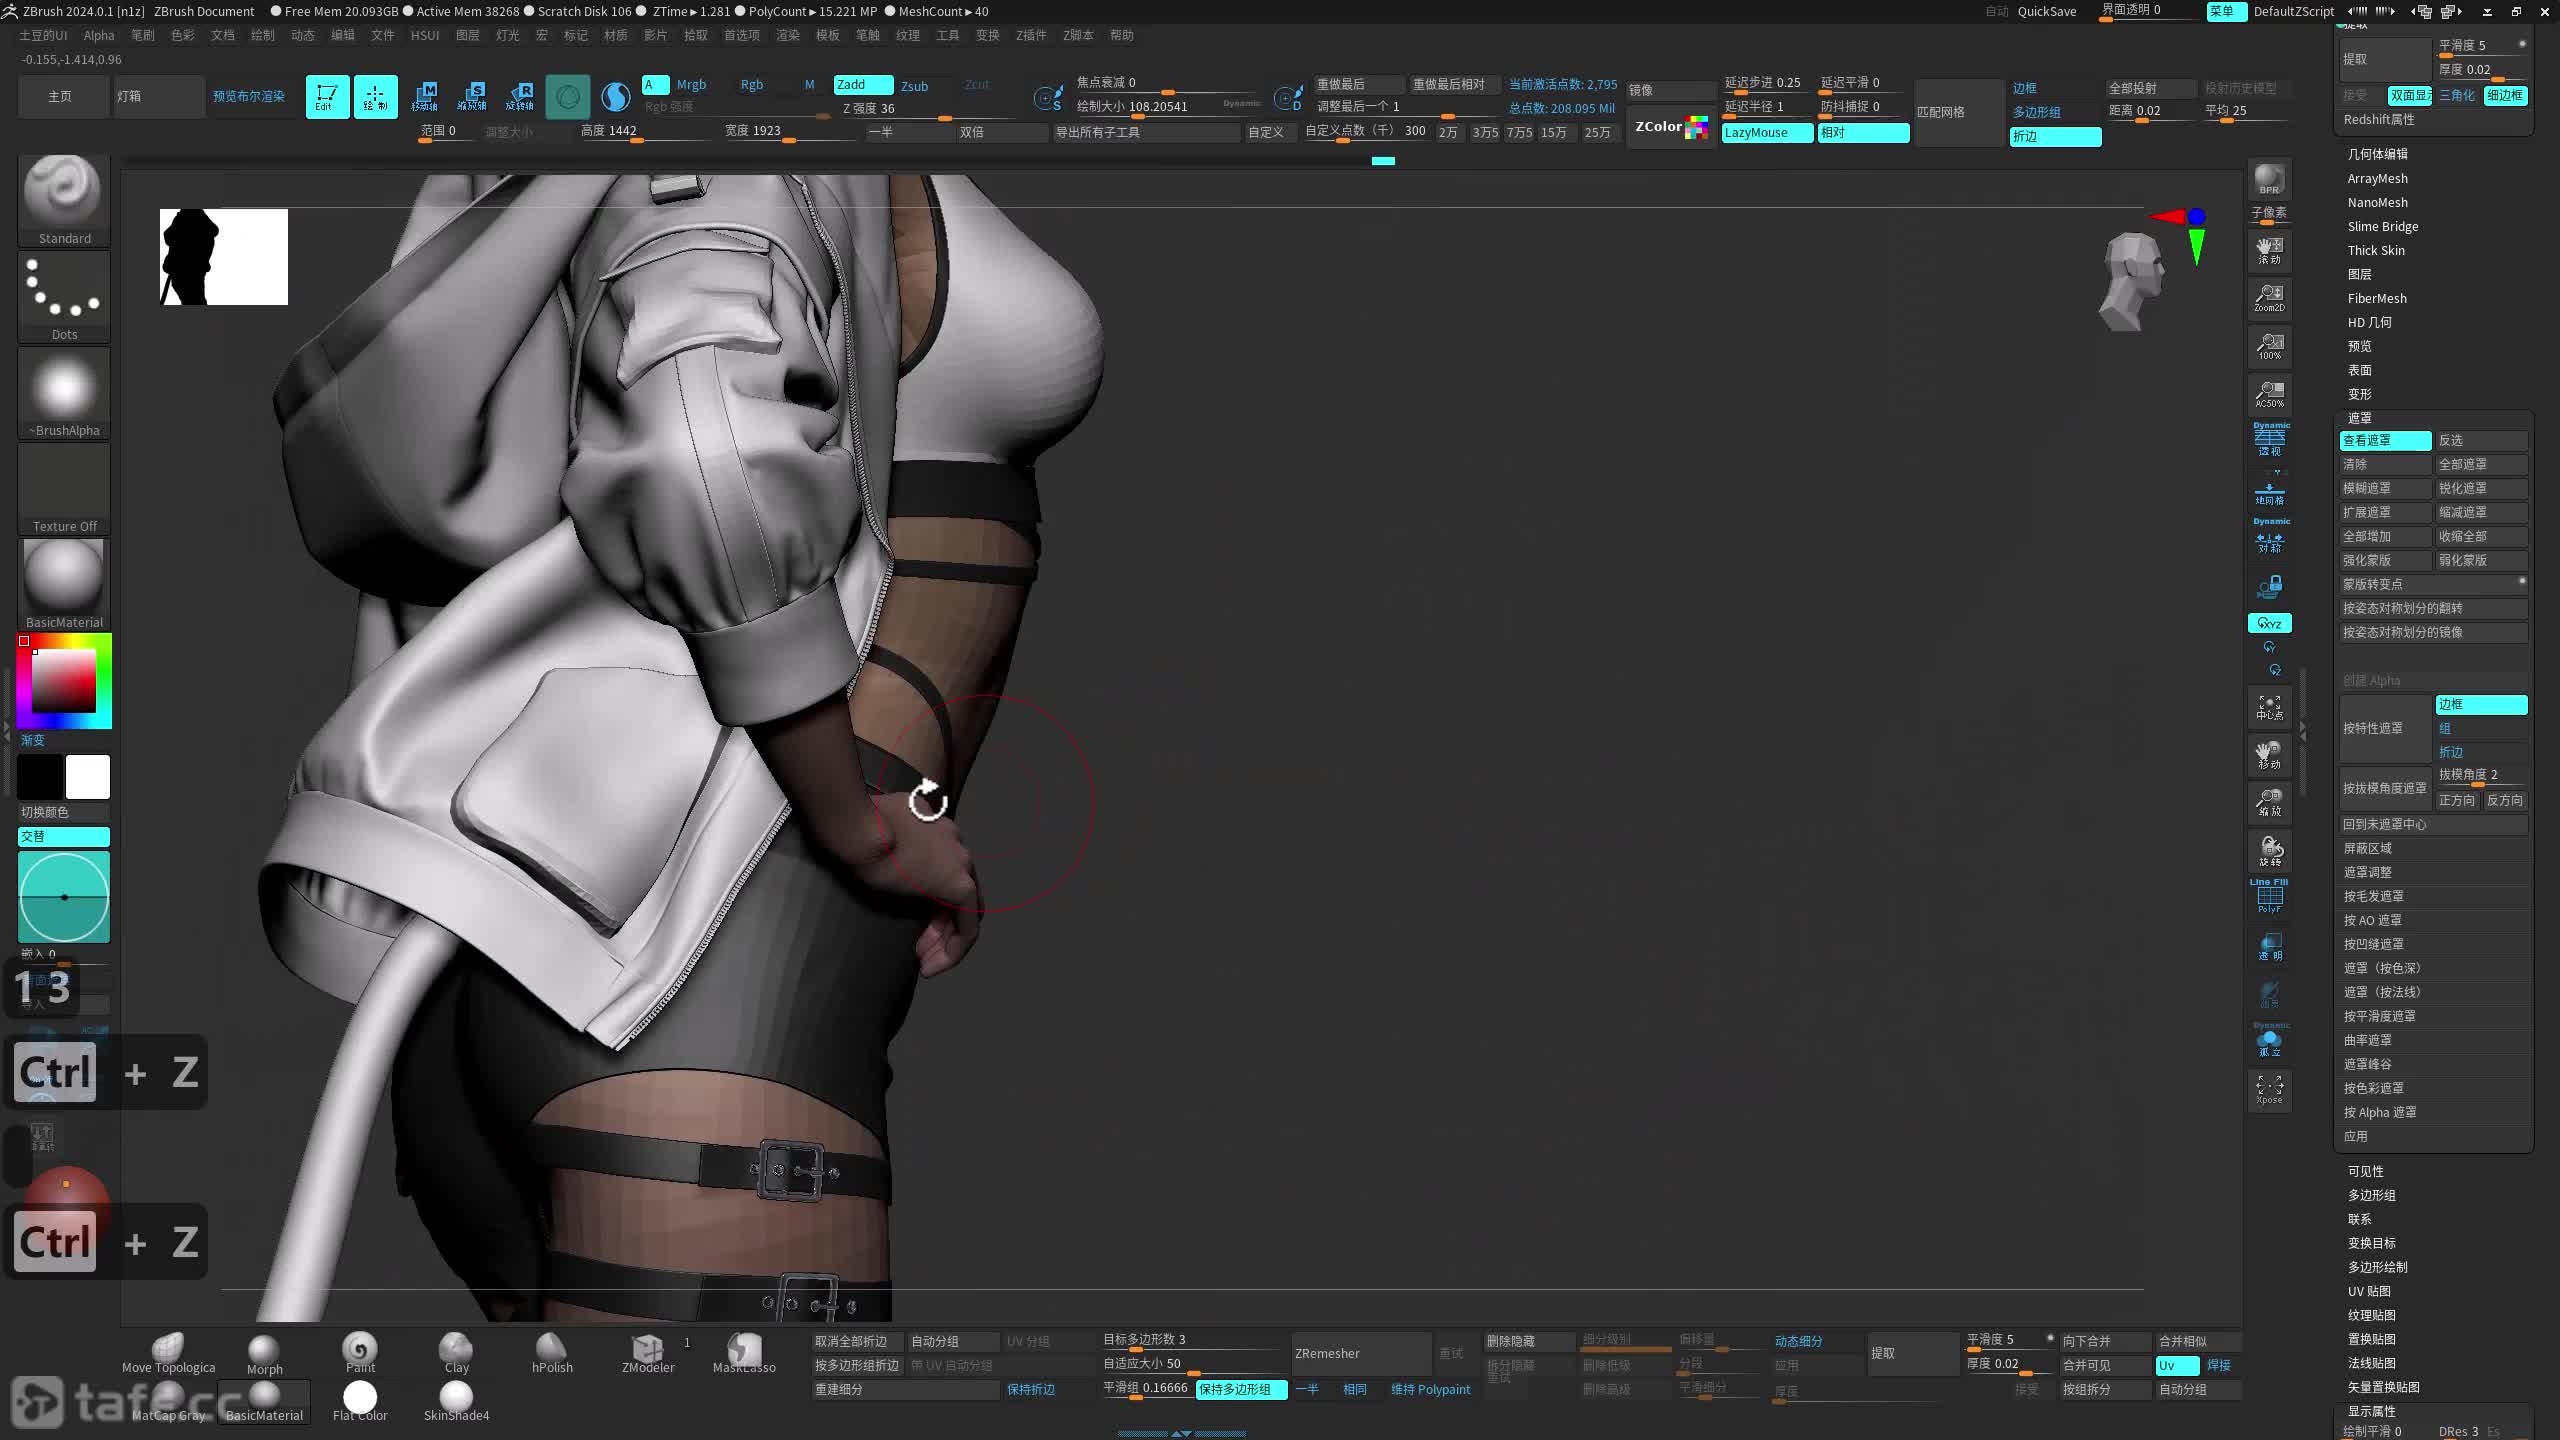Screen dimensions: 2560x1440
Task: Toggle Keep Polygroups (保持多边形组) option
Action: 1241,1390
